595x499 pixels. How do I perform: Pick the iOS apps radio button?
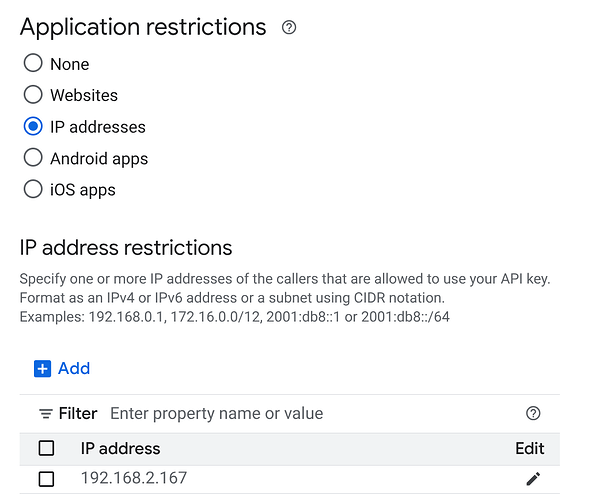click(x=33, y=189)
